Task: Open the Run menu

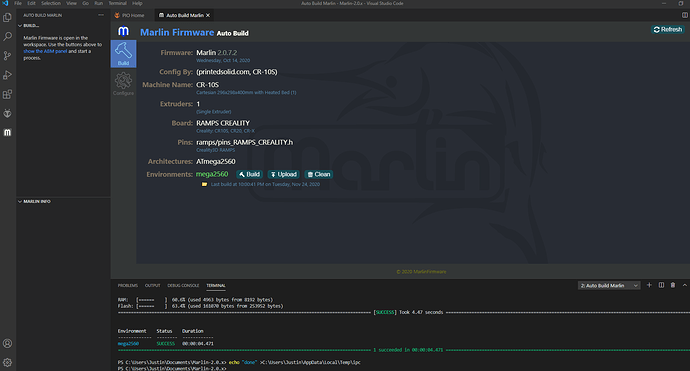Action: tap(99, 3)
